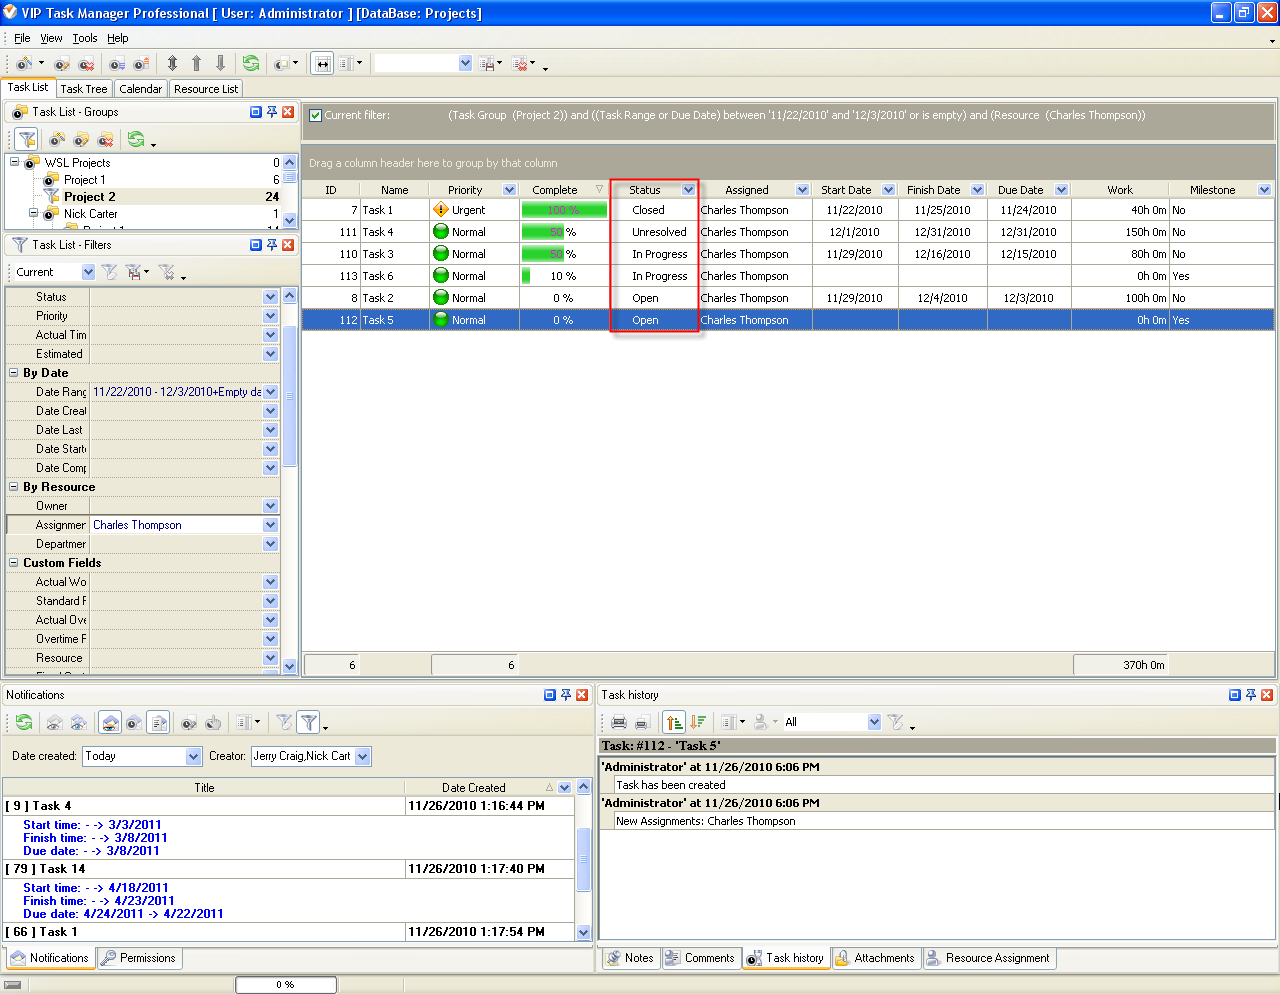Click the Due Date column header

[x=1020, y=190]
